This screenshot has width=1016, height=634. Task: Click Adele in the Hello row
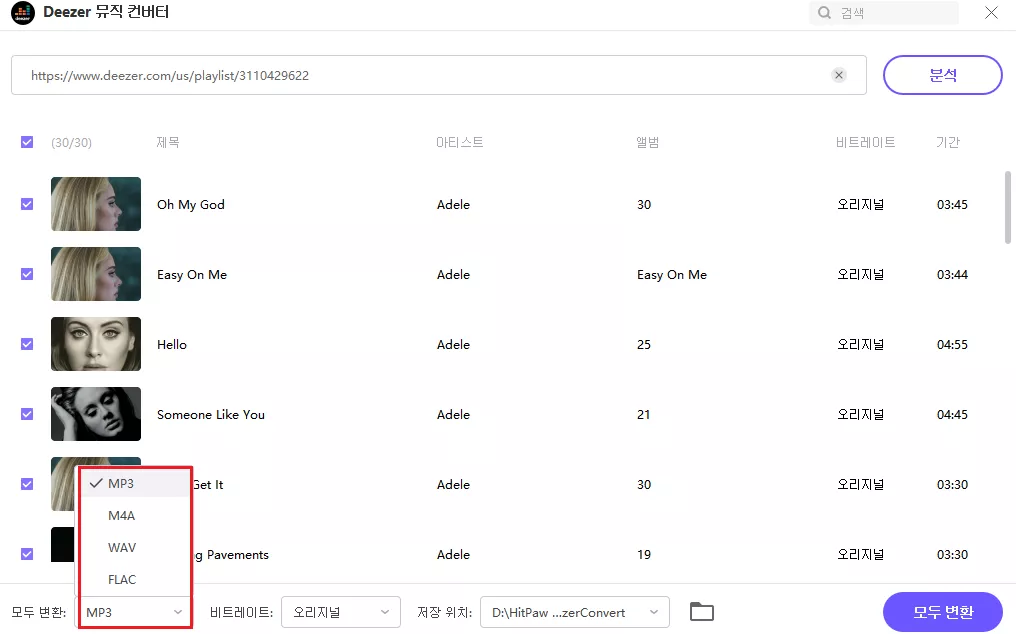(x=453, y=345)
